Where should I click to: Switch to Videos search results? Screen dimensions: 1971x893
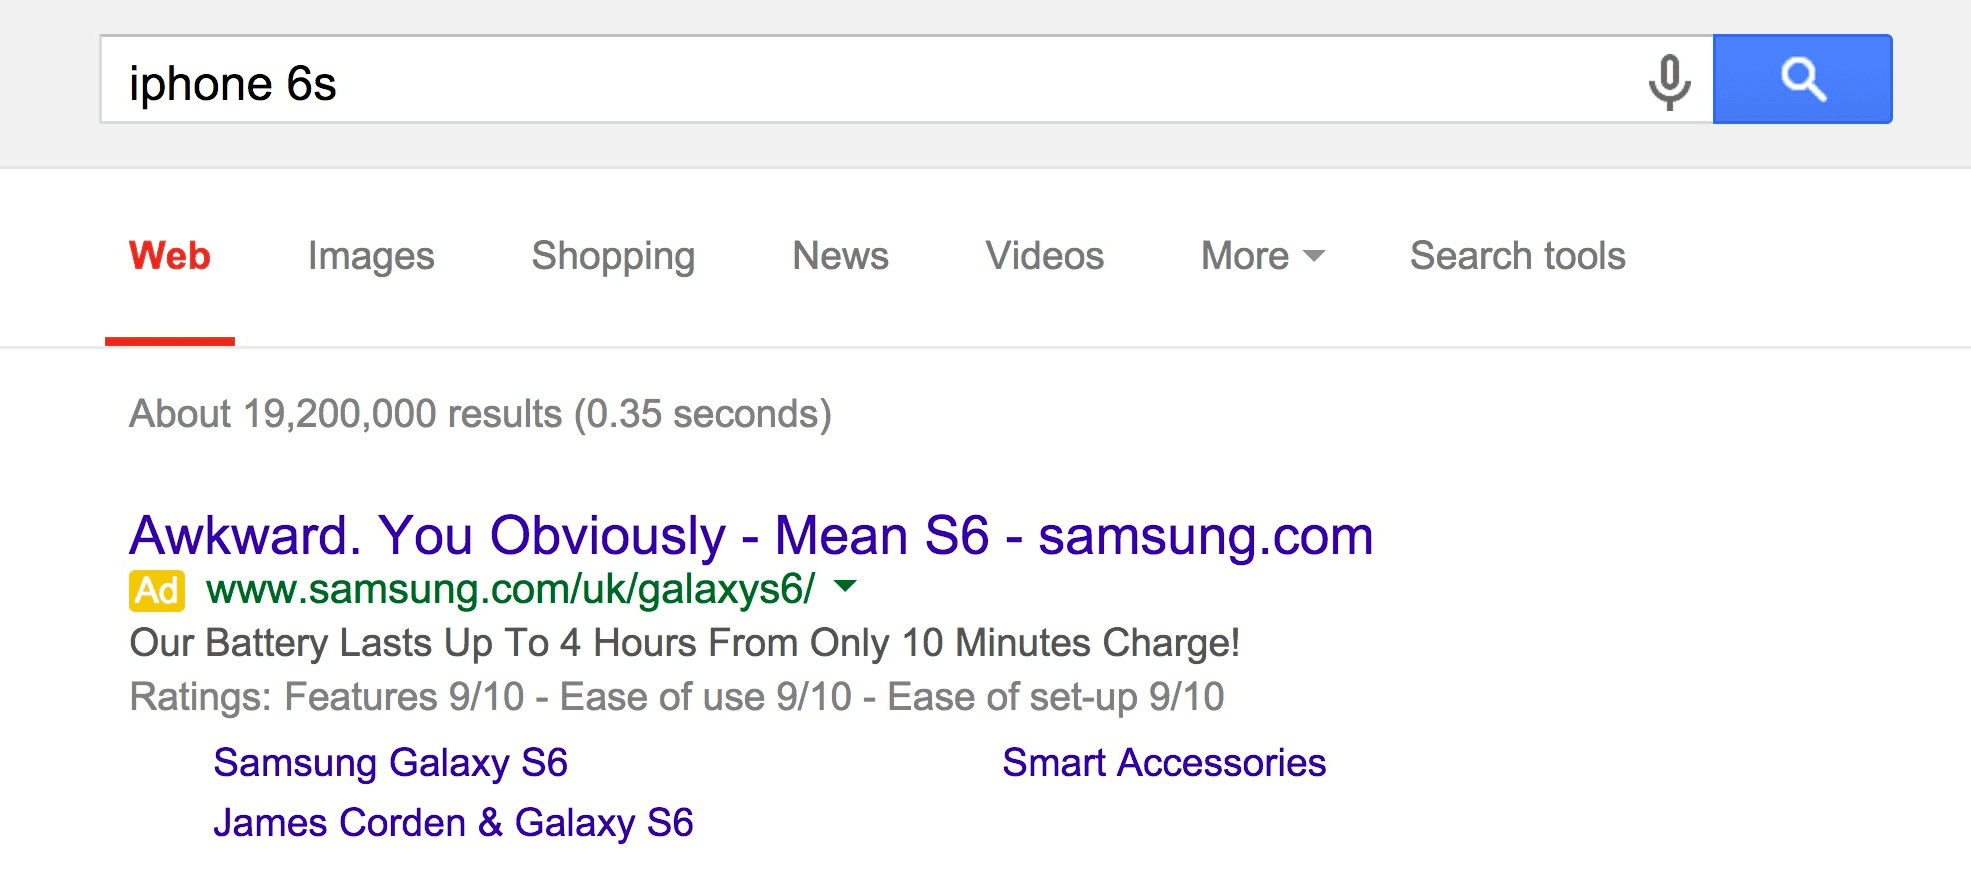1043,256
